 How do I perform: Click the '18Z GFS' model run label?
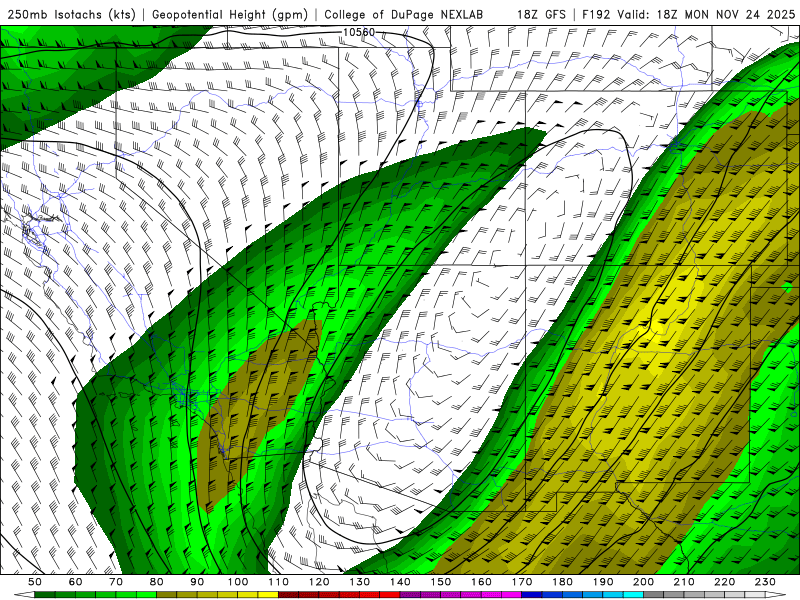point(541,15)
